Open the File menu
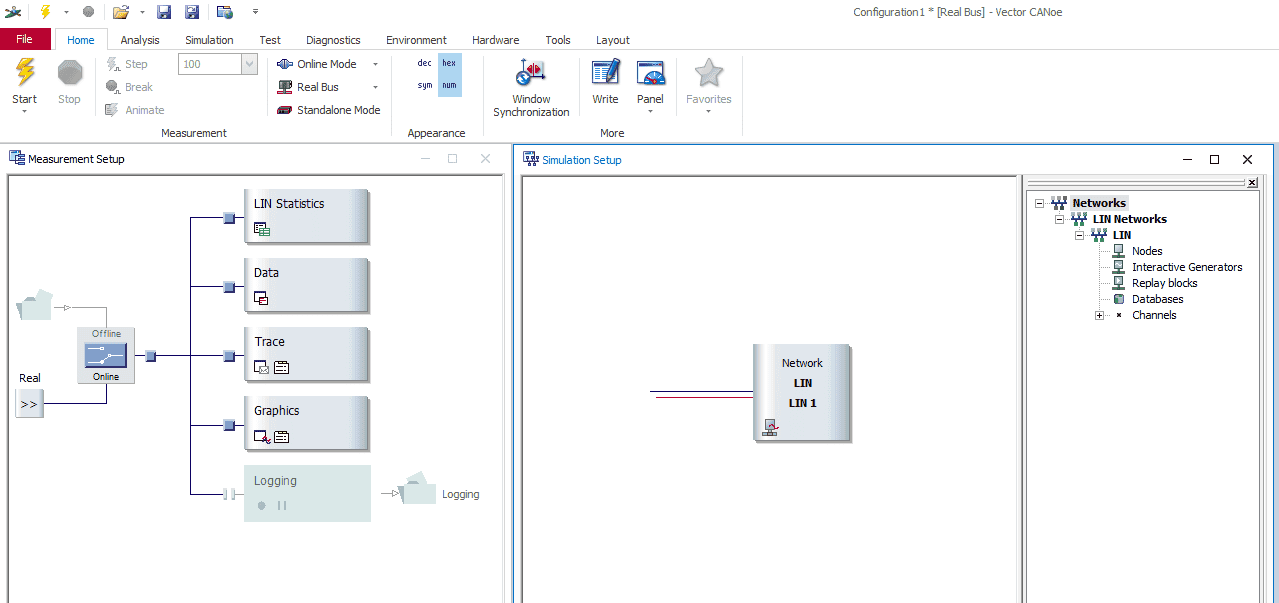 pos(25,40)
